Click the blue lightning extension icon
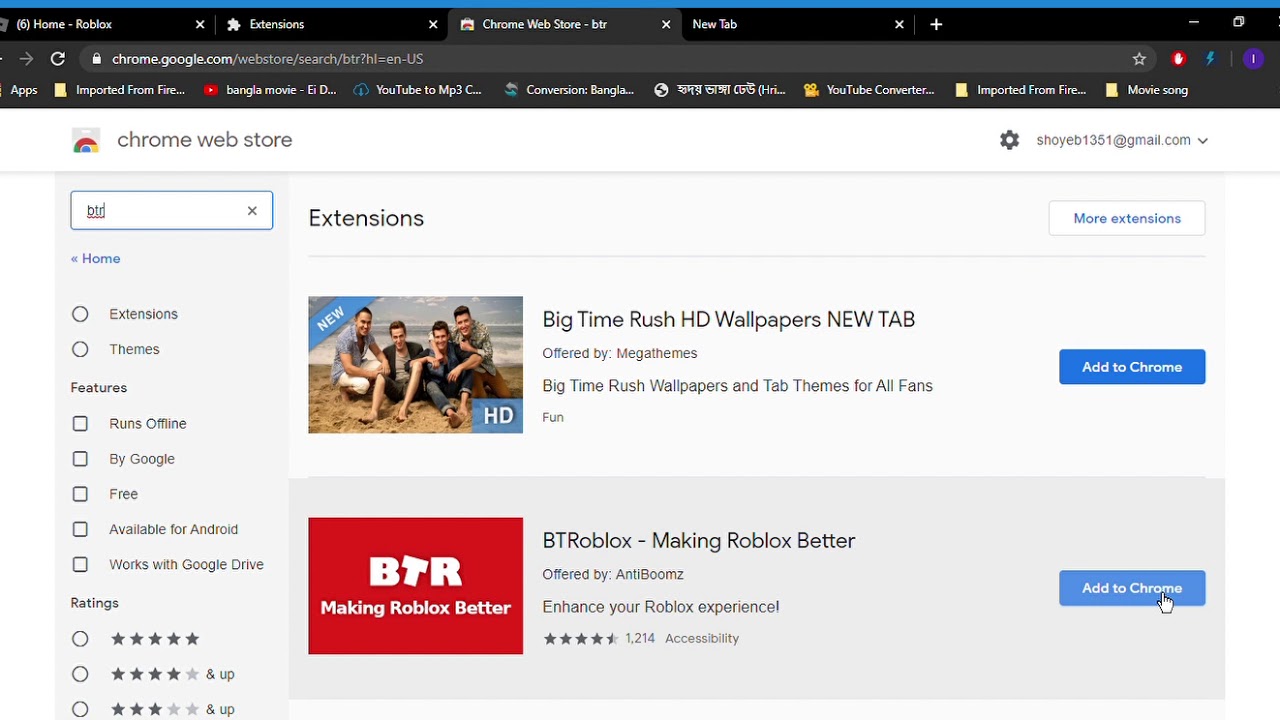Image resolution: width=1280 pixels, height=720 pixels. 1210,59
